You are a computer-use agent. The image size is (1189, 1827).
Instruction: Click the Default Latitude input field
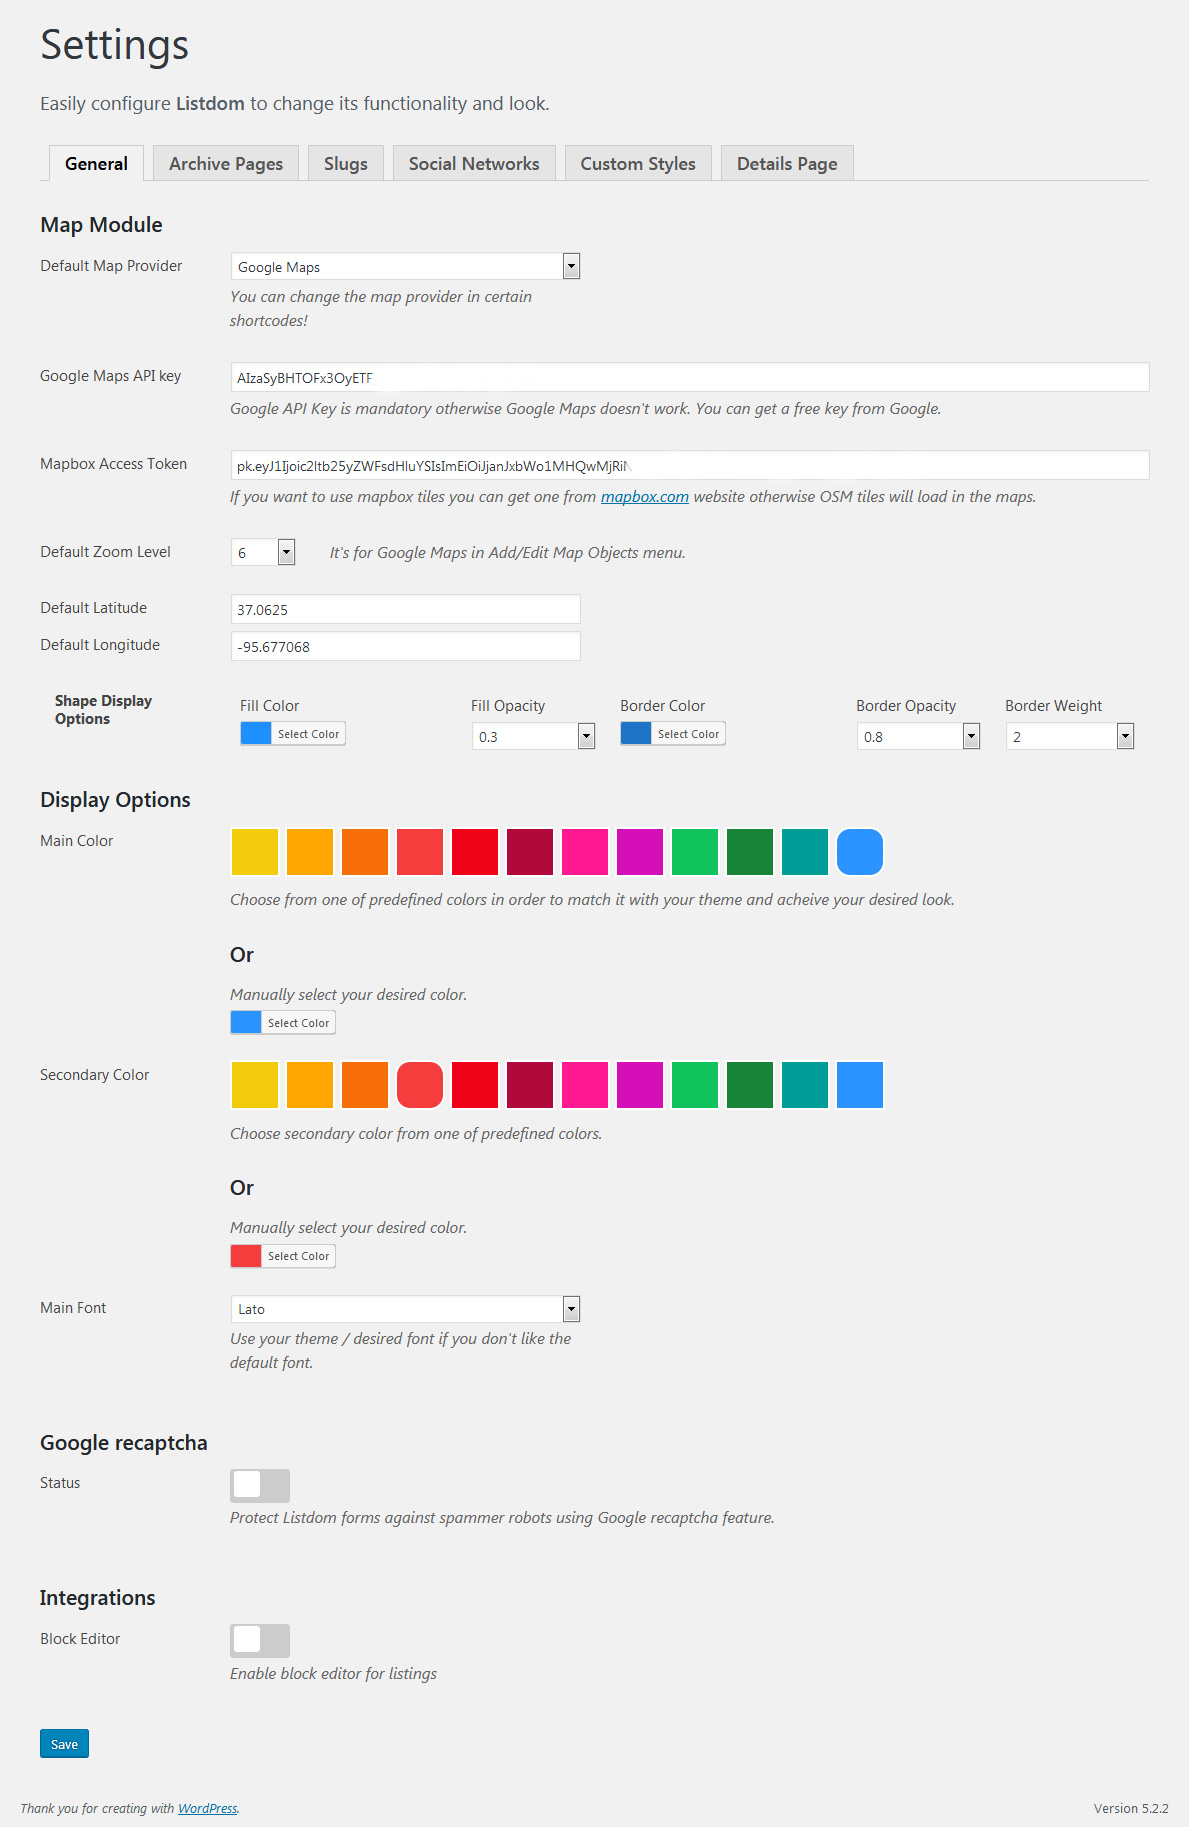[x=405, y=610]
